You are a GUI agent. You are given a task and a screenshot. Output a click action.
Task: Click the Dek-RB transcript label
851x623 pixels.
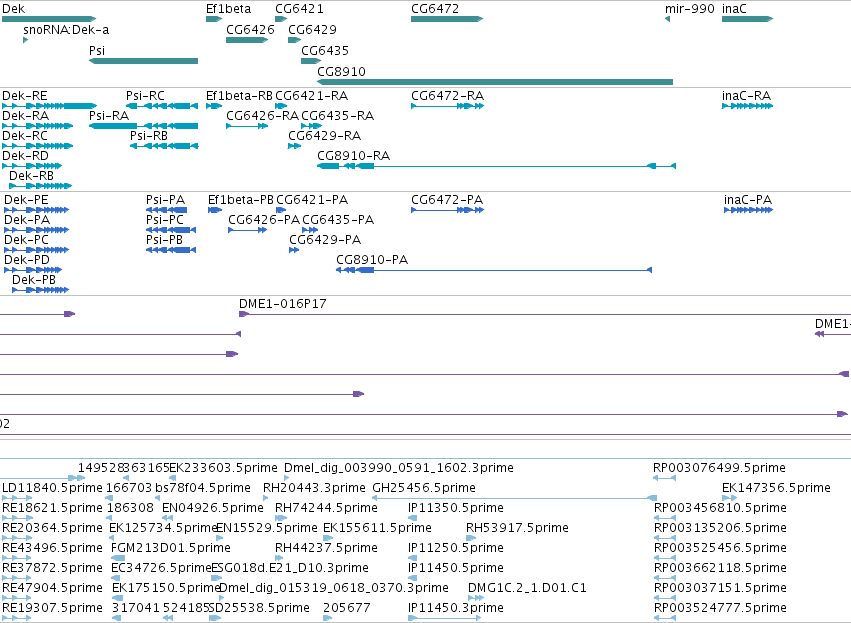31,176
